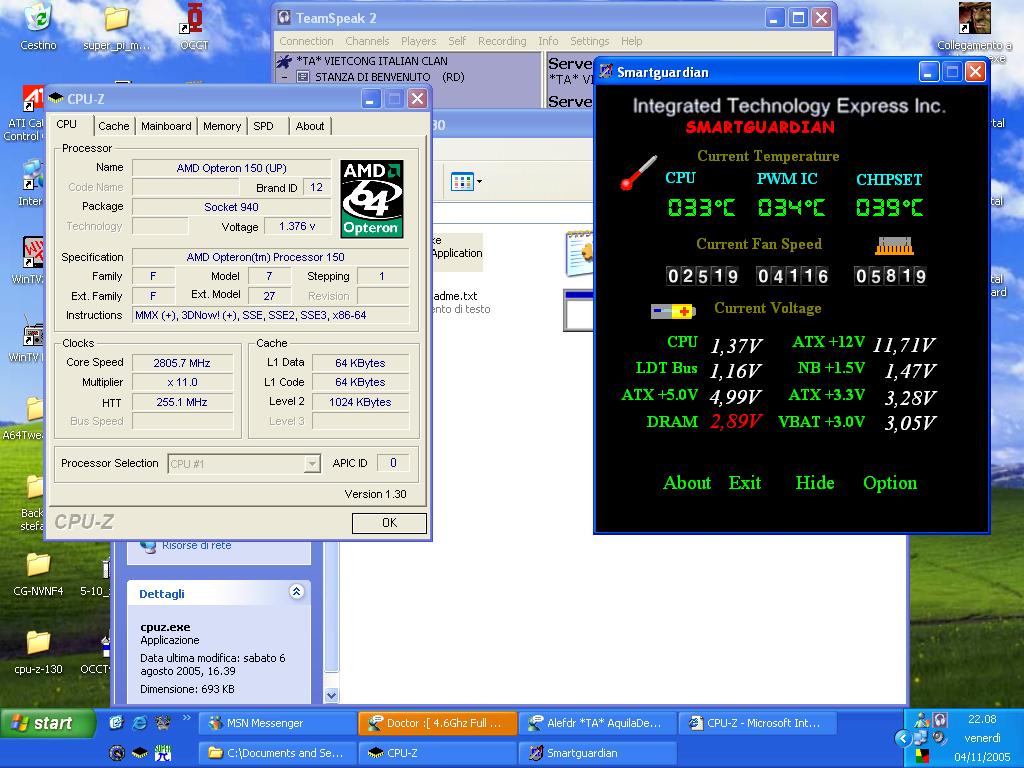Click the thermometer icon in Smartguardian

[638, 172]
